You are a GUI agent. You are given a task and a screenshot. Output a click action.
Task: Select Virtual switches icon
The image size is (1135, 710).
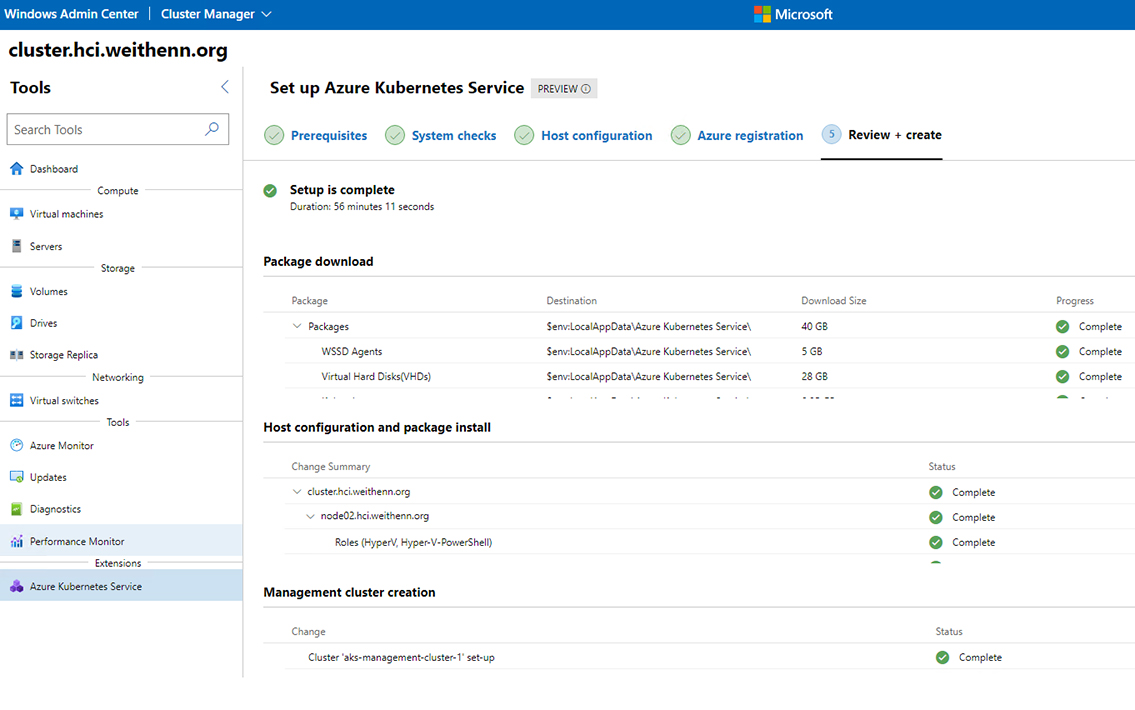coord(17,400)
